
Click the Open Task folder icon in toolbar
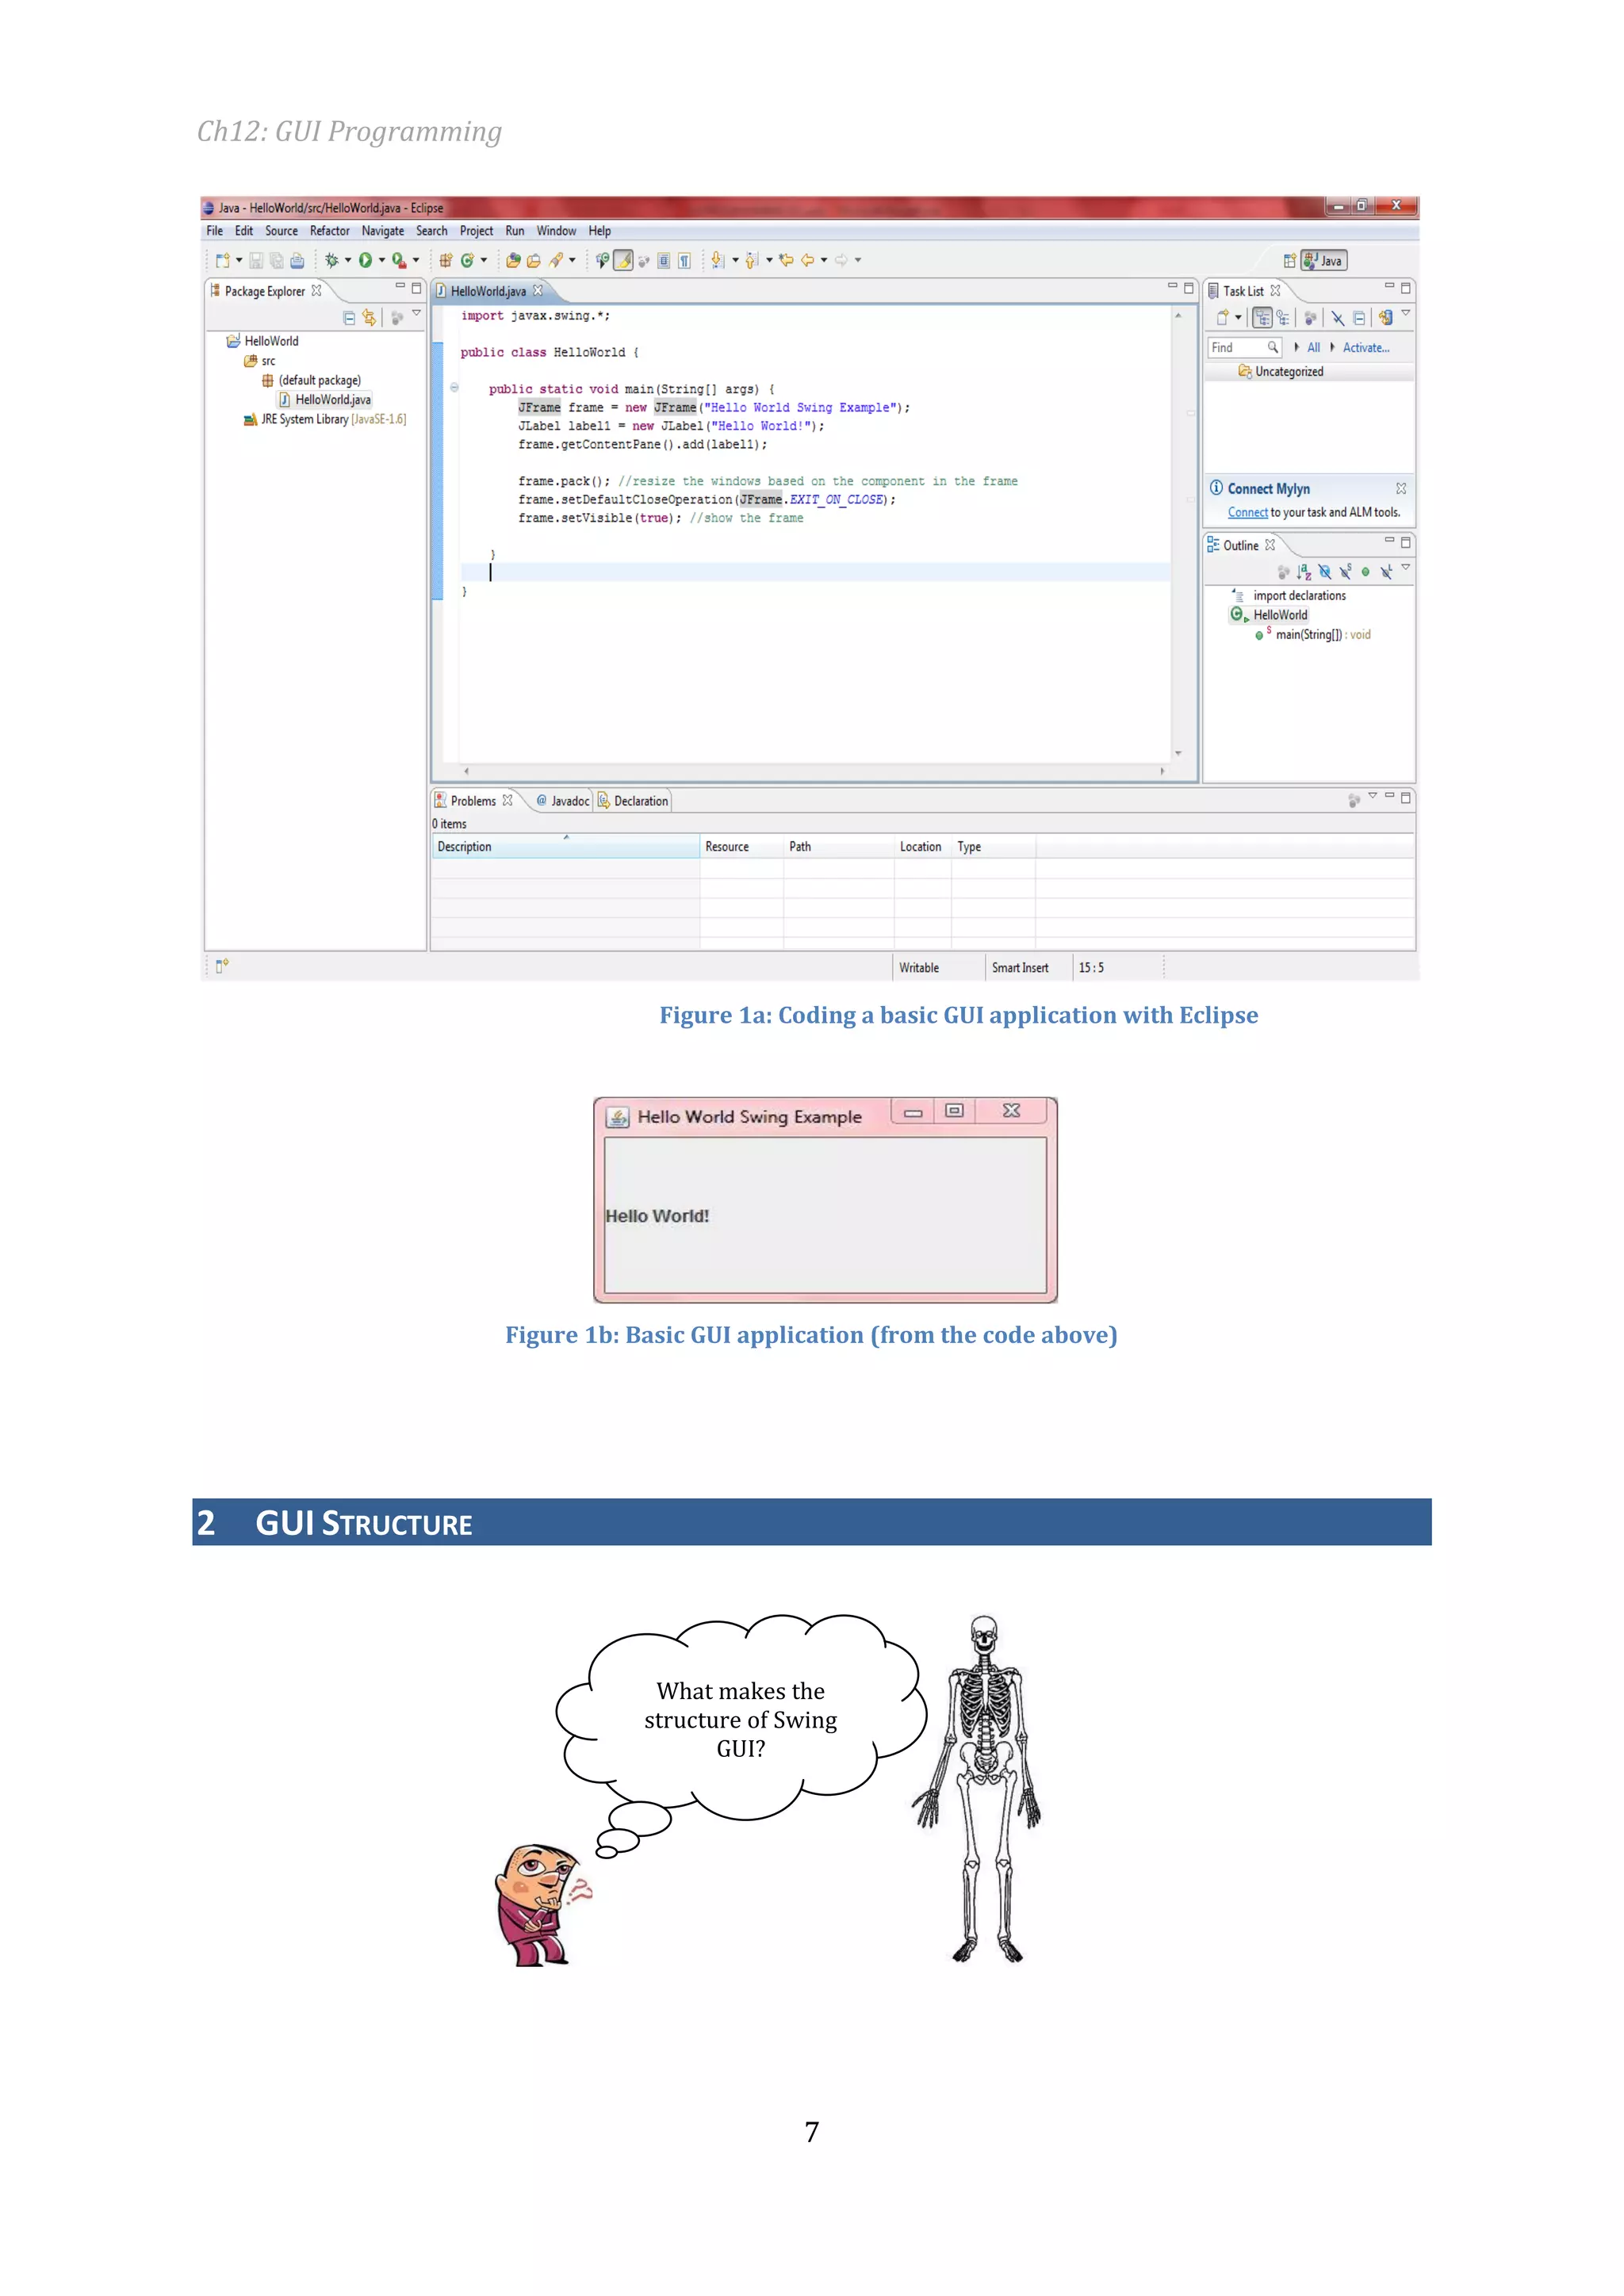(534, 260)
